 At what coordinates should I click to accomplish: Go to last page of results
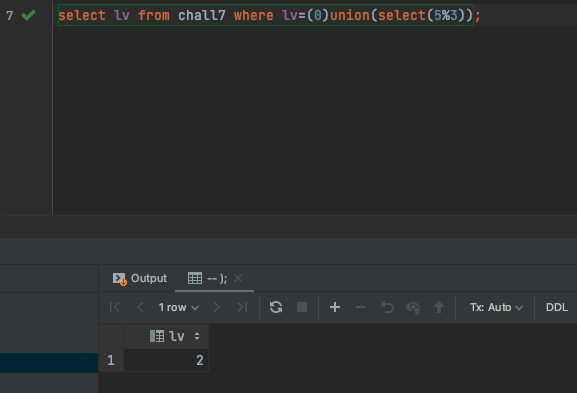coord(242,307)
